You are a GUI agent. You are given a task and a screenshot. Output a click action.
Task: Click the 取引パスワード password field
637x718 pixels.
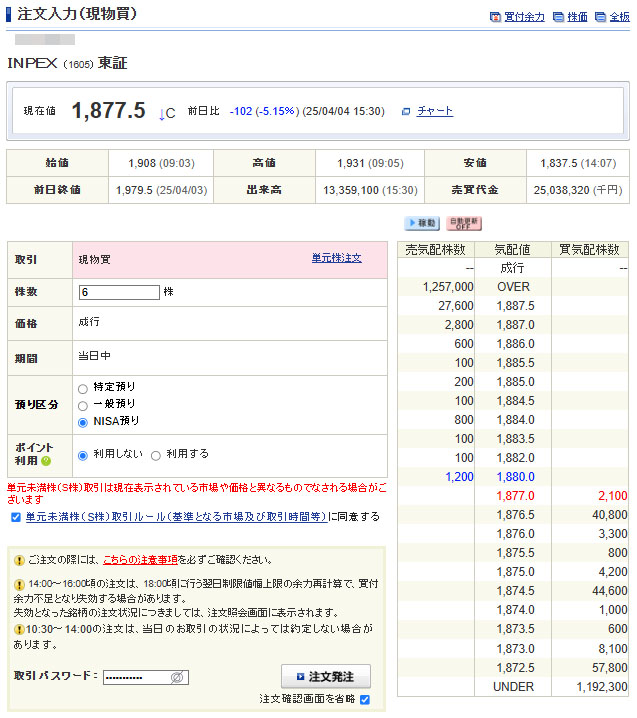tap(136, 677)
